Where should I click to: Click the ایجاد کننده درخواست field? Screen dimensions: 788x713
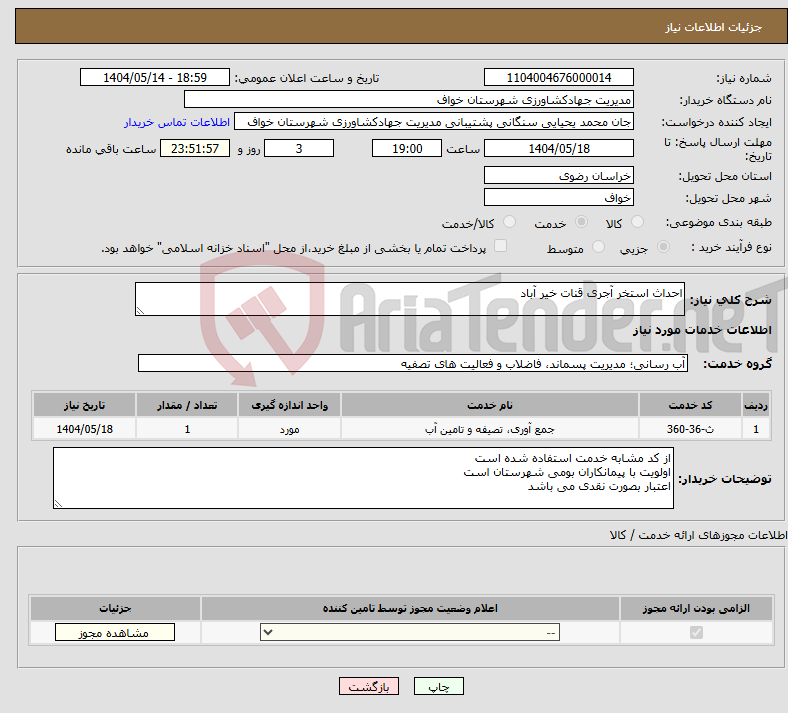434,122
